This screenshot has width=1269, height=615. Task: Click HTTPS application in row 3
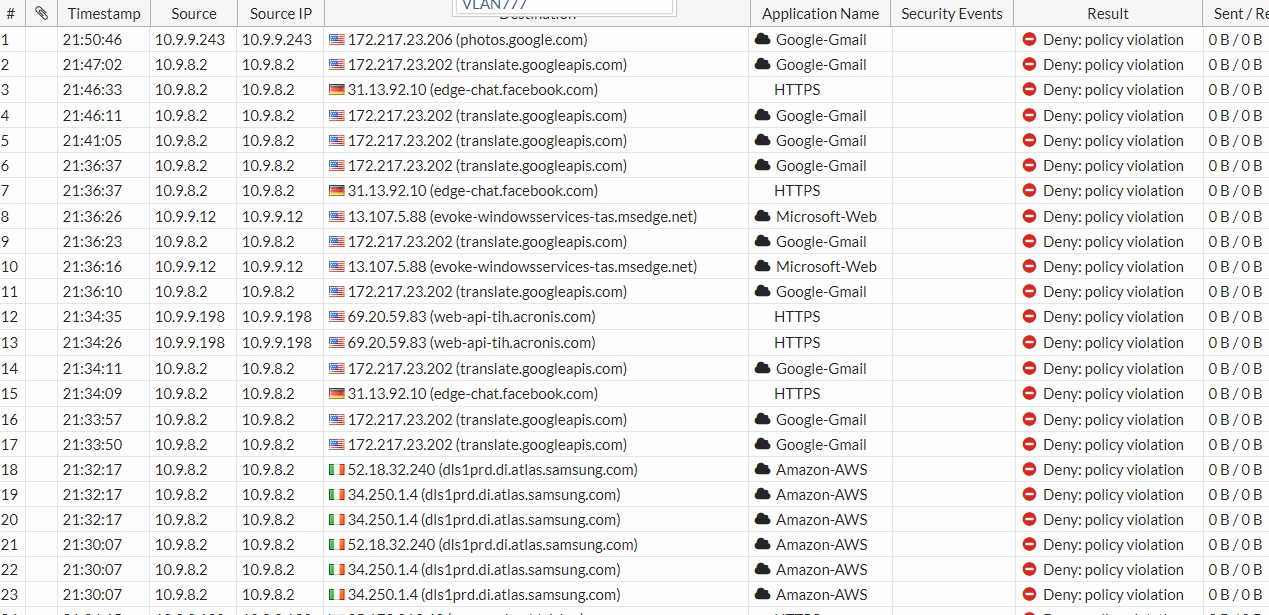[x=797, y=90]
